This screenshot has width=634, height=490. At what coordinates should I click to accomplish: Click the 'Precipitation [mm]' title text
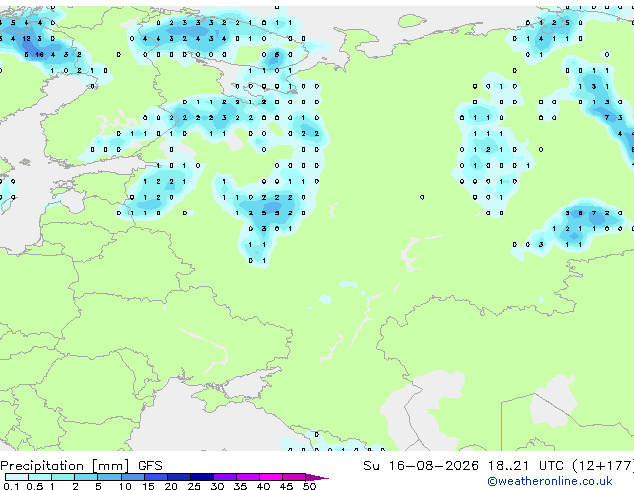(x=65, y=466)
